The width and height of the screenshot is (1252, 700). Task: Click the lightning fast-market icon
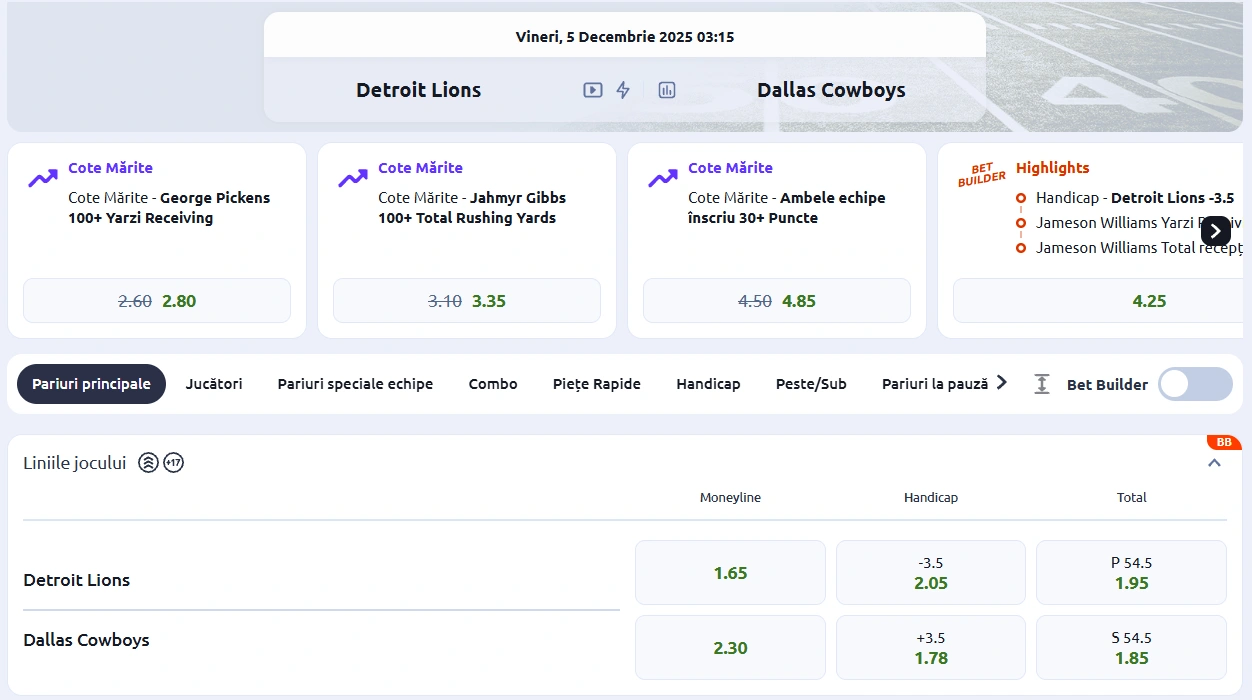(x=623, y=89)
